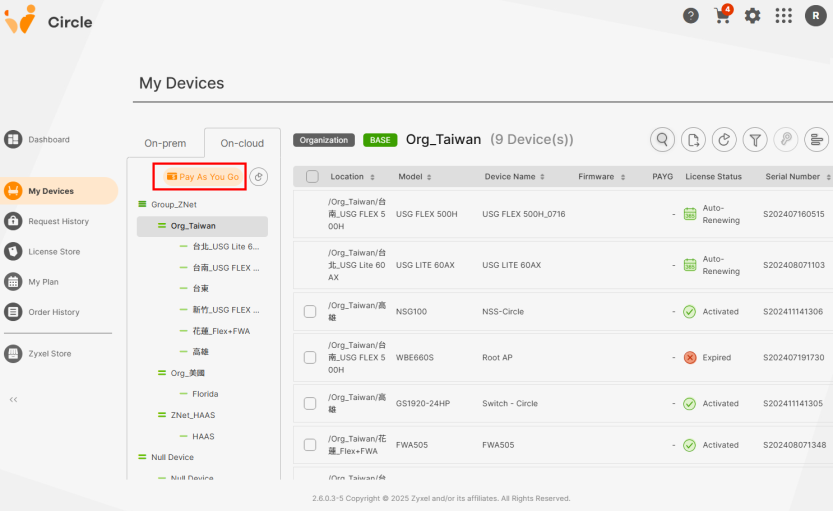Click the column layout toolbar icon
833x511 pixels.
click(x=817, y=140)
